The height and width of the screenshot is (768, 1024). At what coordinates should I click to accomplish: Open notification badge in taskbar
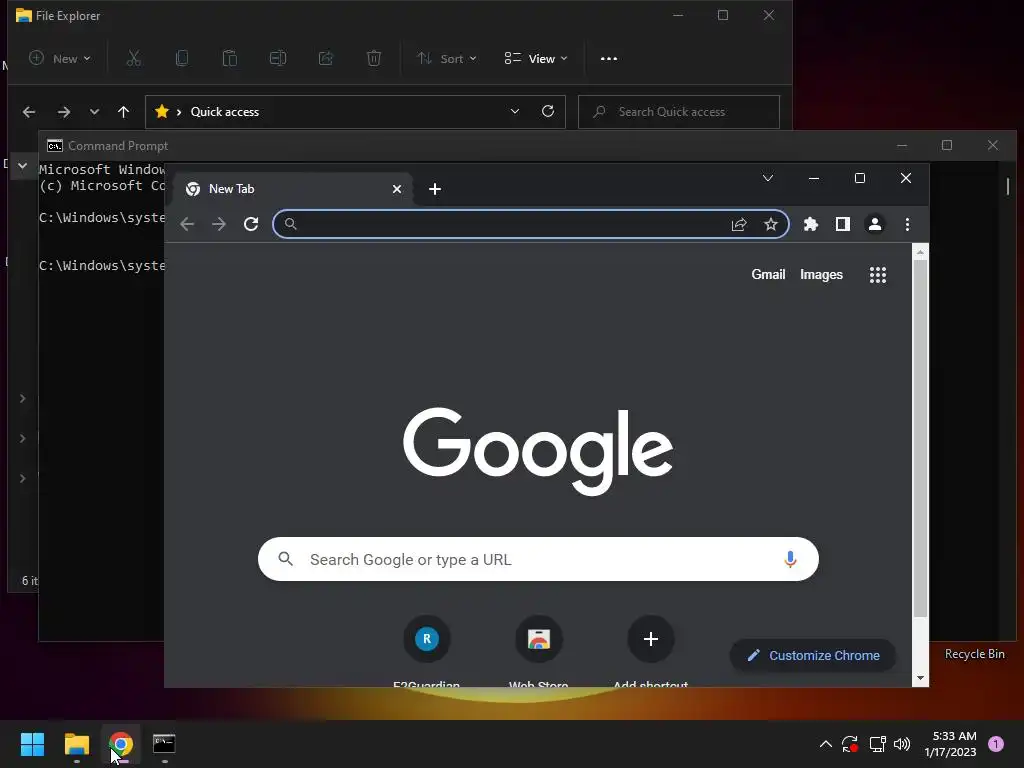click(996, 744)
